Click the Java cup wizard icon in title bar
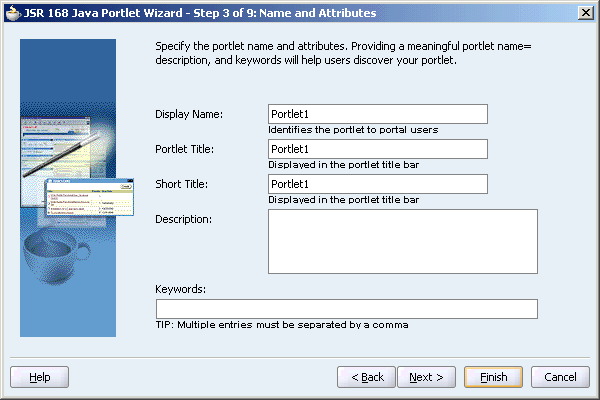Viewport: 600px width, 400px height. [13, 13]
